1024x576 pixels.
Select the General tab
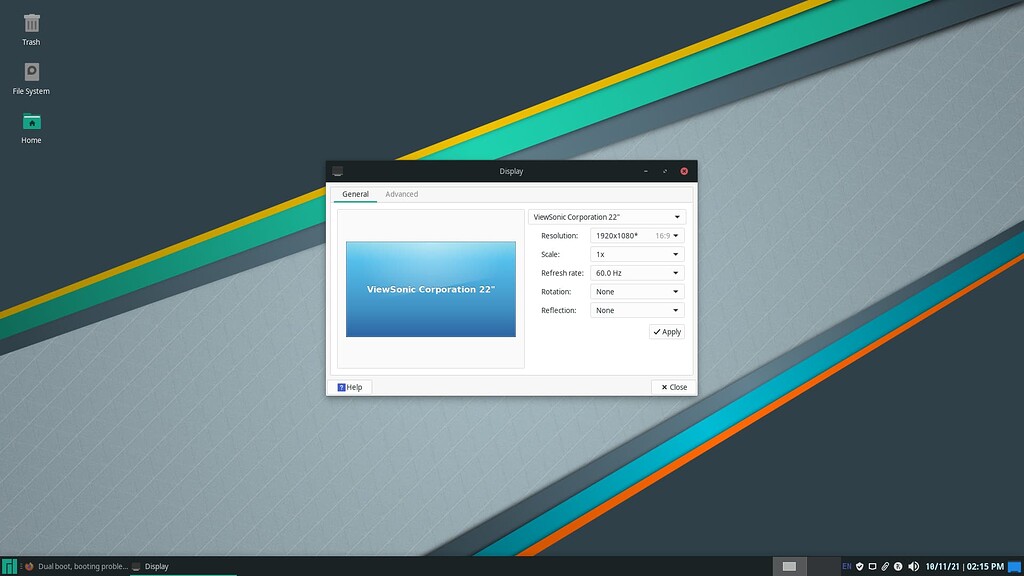355,193
